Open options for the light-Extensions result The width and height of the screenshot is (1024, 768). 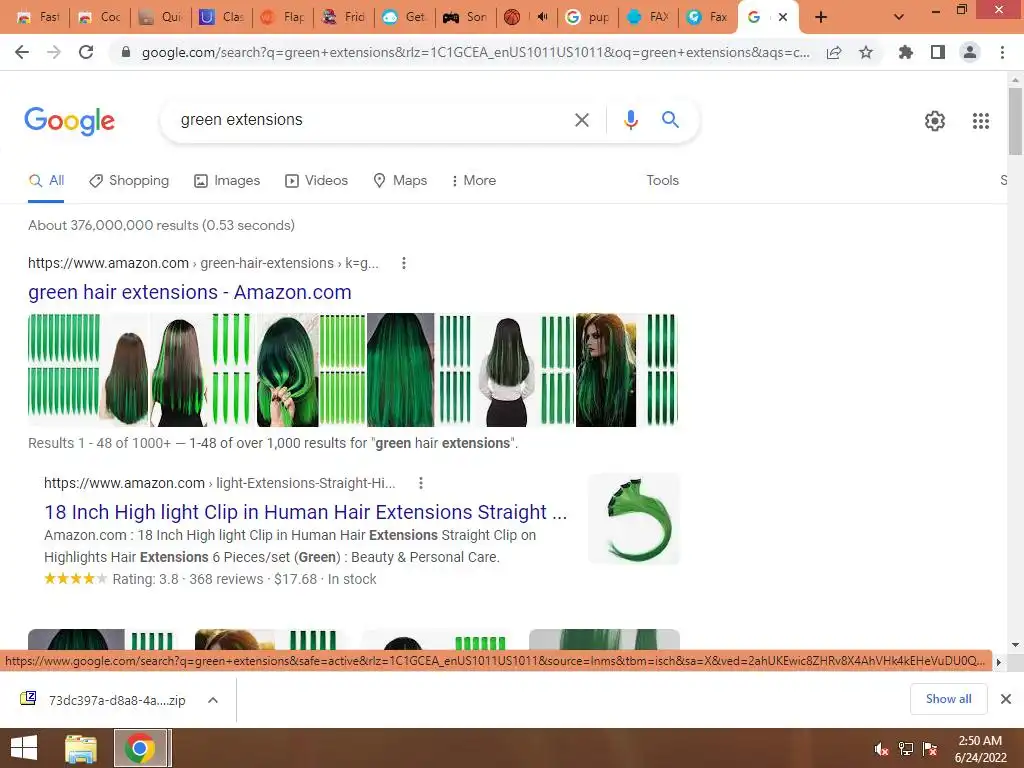tap(421, 483)
